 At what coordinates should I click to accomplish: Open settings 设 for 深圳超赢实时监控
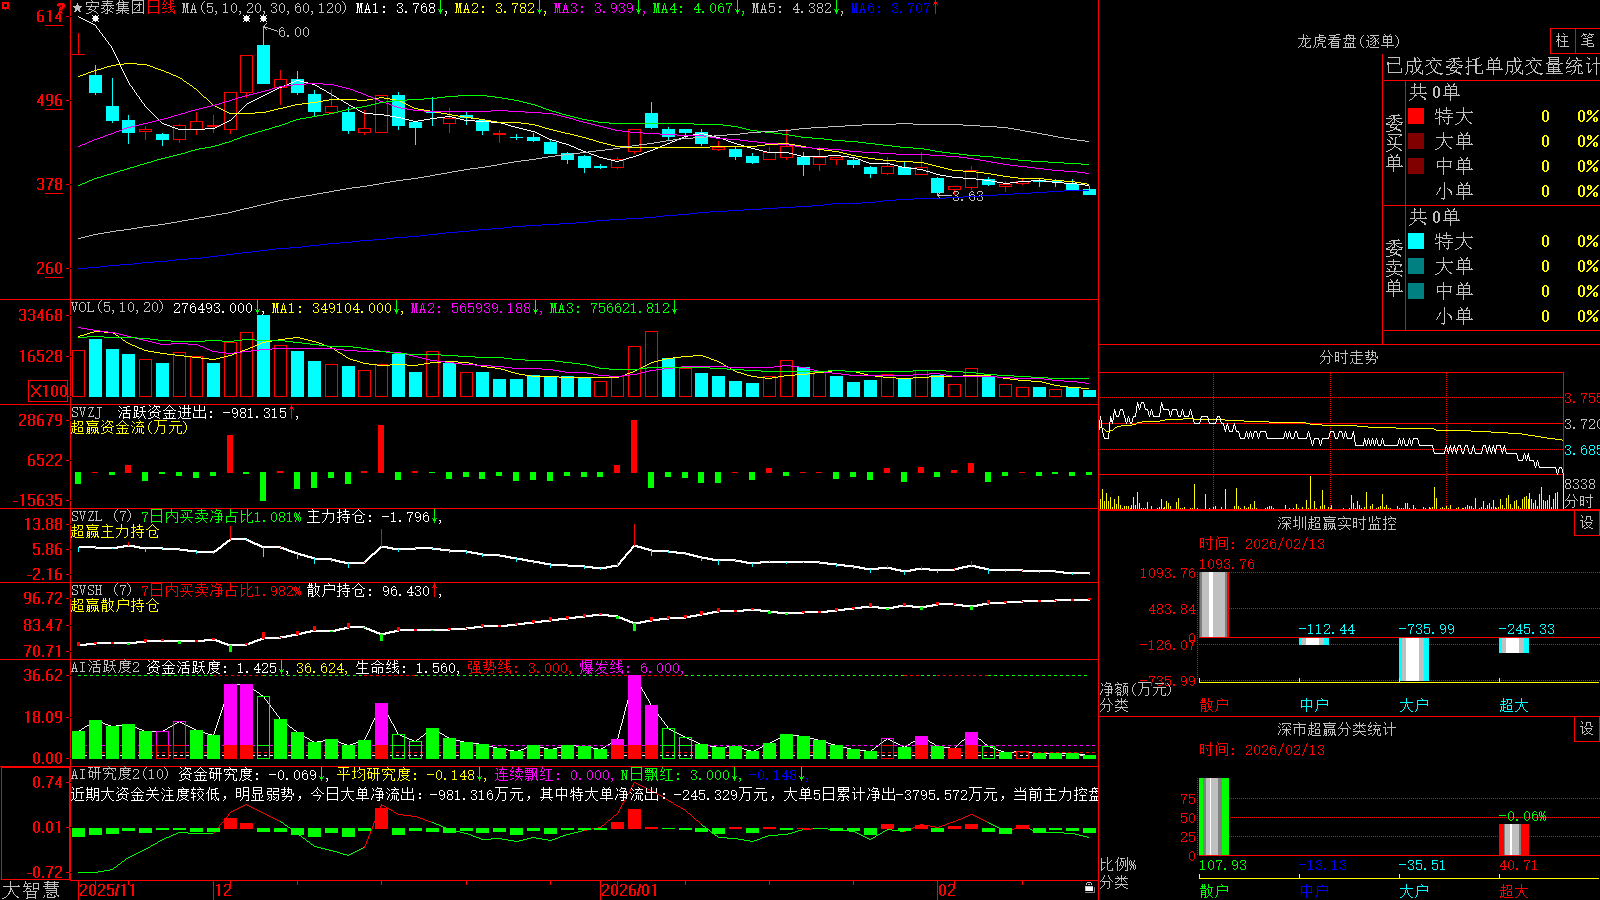(x=1587, y=523)
